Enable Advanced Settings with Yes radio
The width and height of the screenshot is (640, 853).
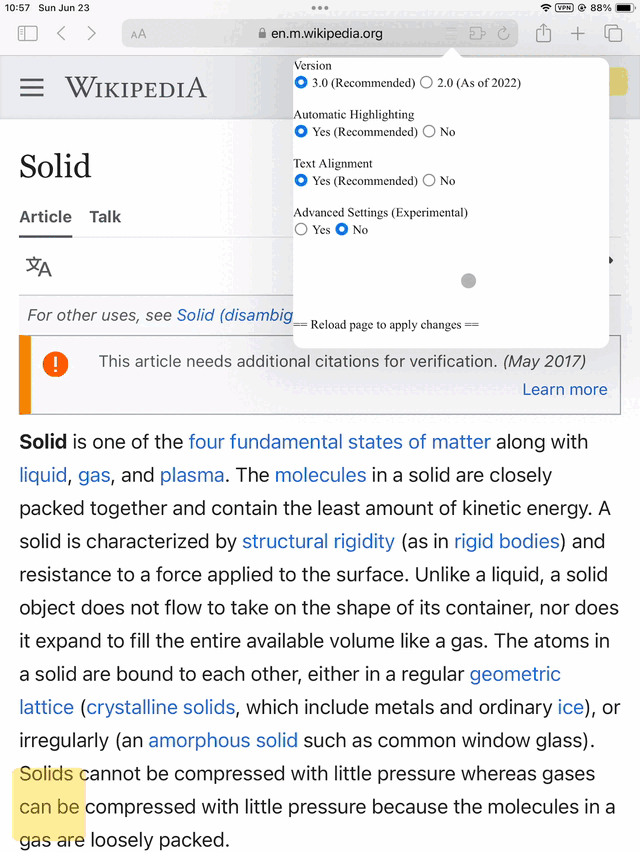click(x=301, y=230)
